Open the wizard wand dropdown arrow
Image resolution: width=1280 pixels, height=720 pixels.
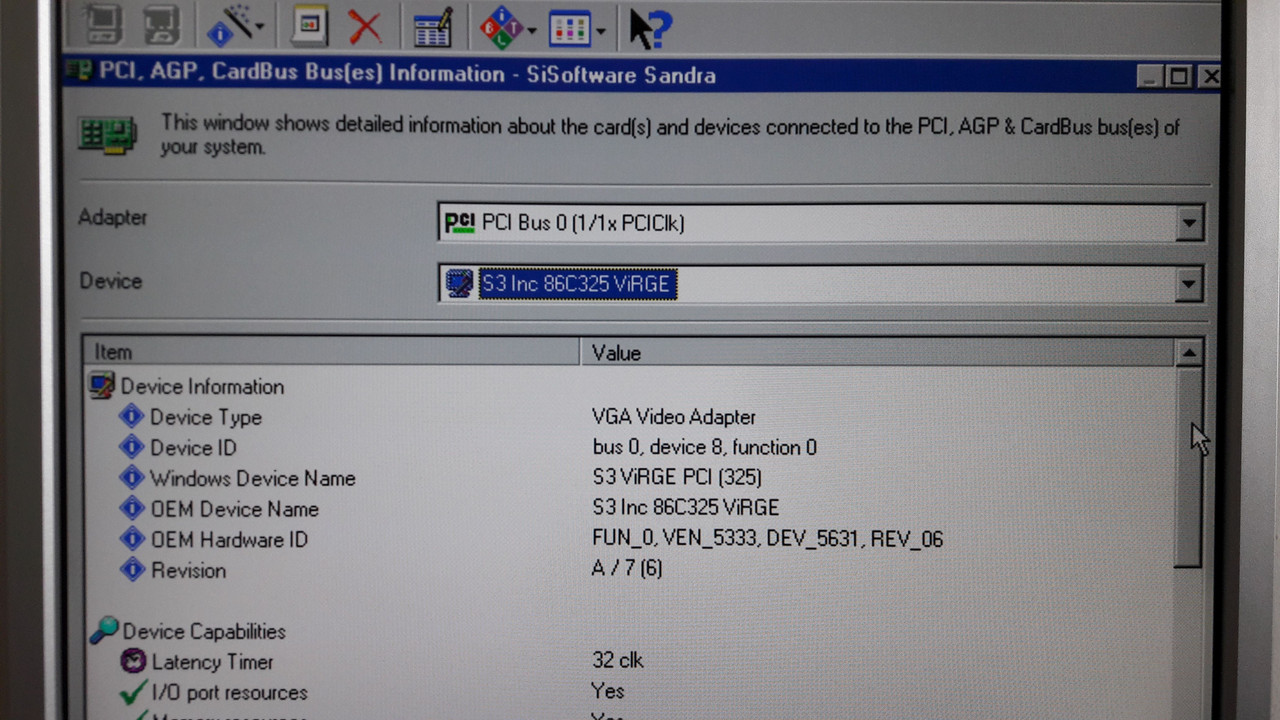point(260,28)
